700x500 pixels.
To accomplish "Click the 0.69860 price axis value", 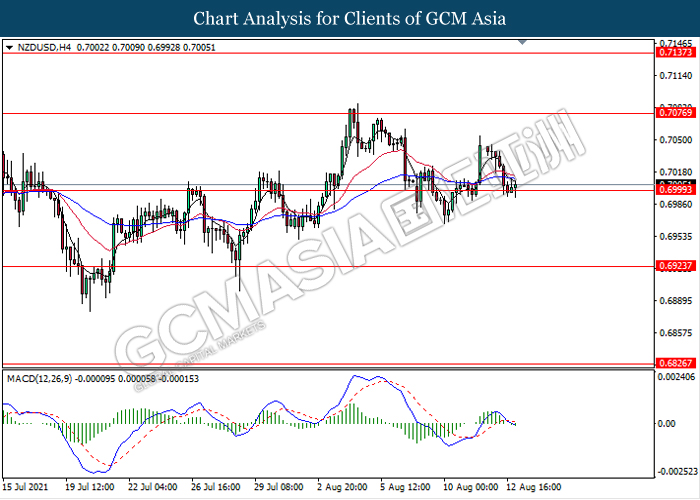I will tap(676, 204).
